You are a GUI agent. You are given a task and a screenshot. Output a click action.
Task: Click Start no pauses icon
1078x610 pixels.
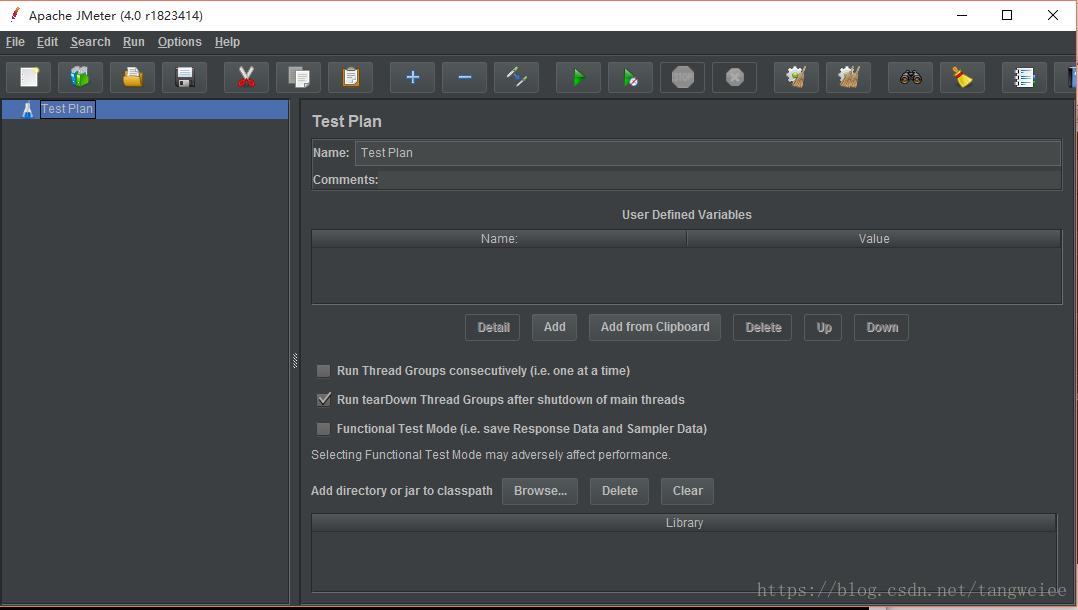coord(630,77)
